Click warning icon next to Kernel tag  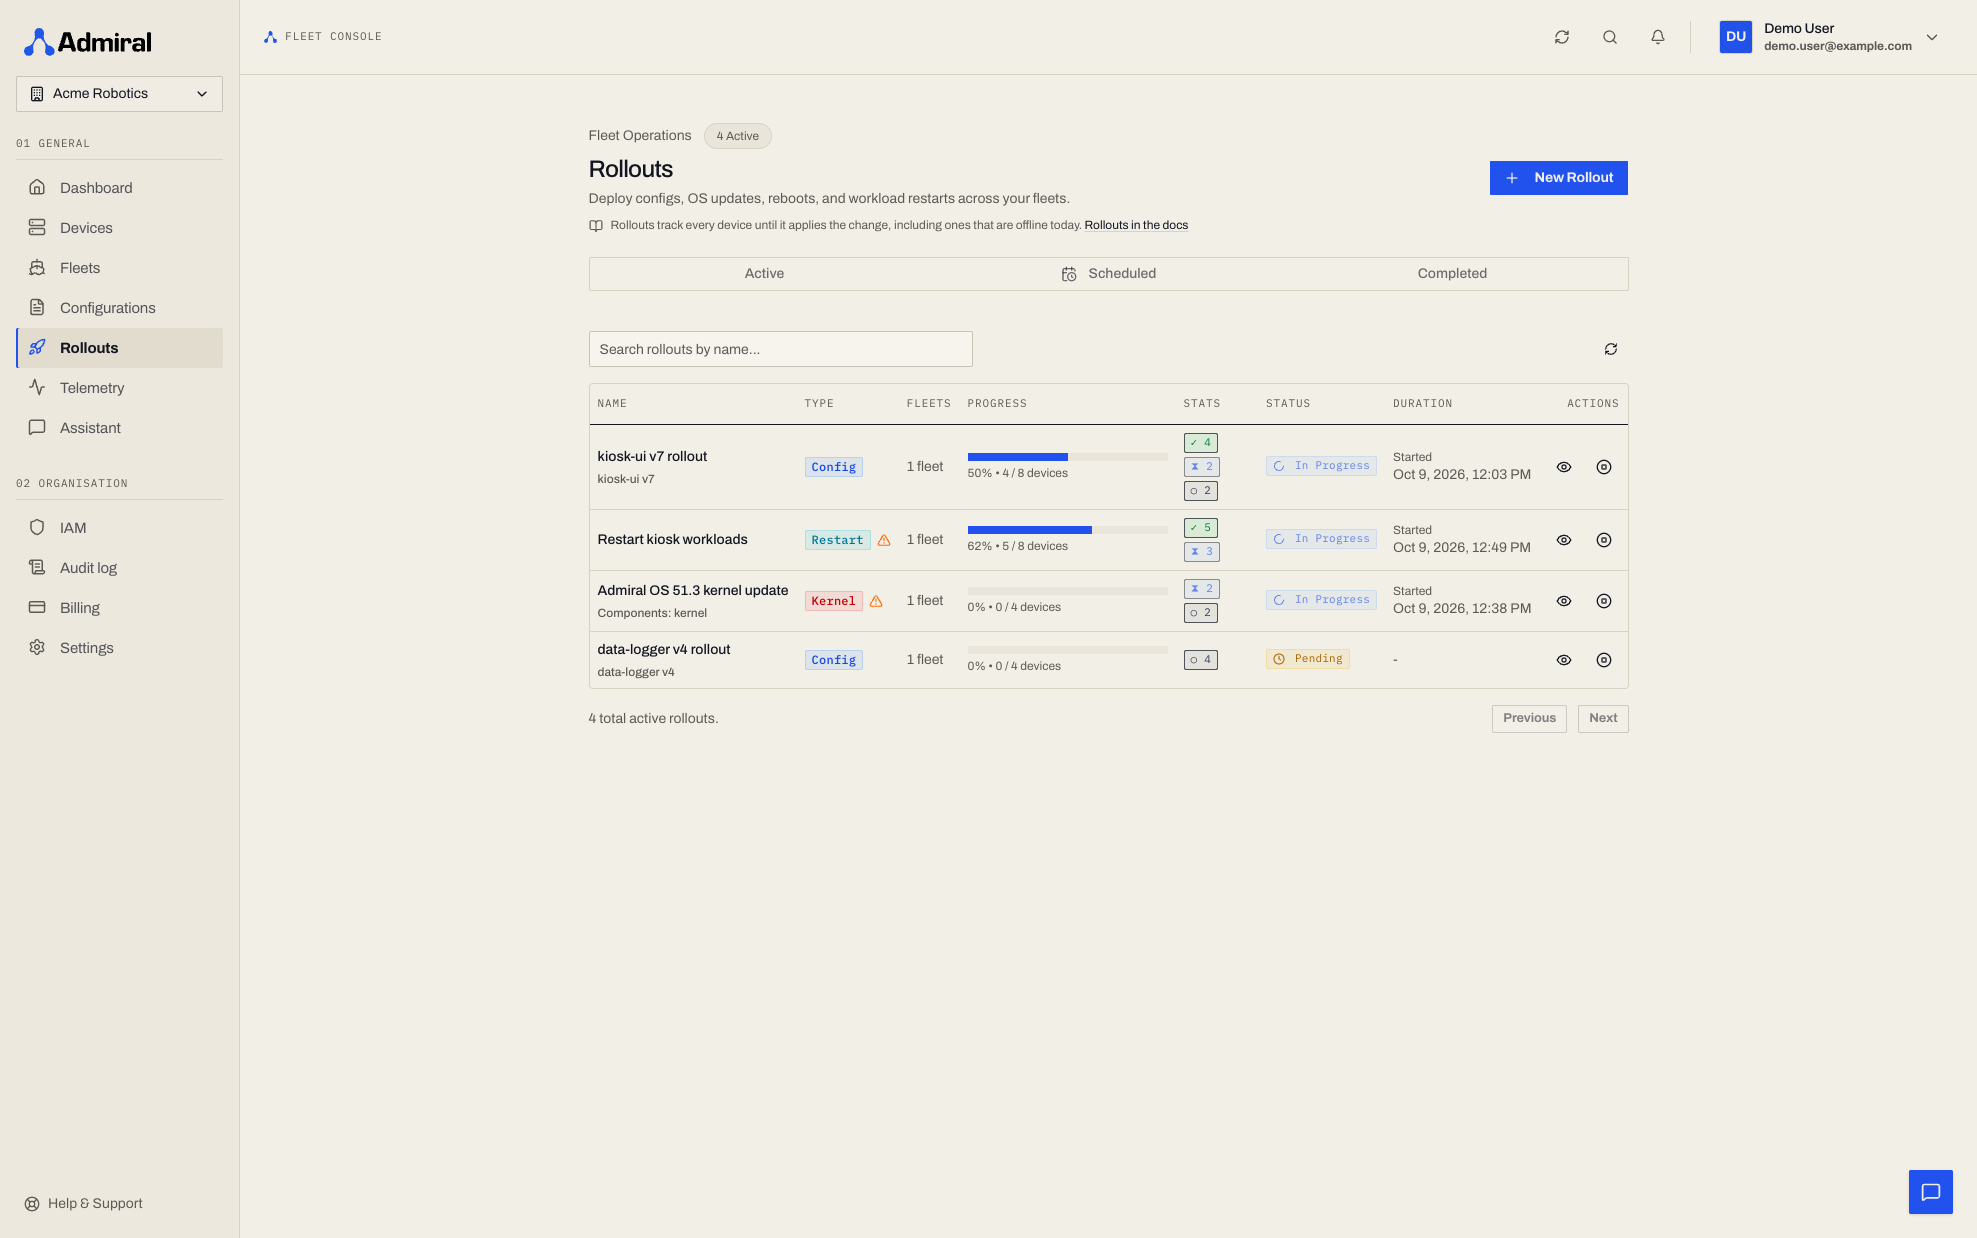[876, 601]
